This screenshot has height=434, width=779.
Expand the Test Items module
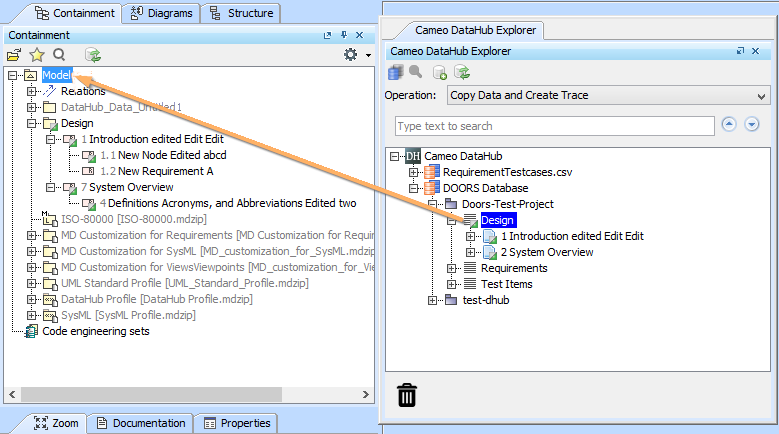click(x=451, y=284)
